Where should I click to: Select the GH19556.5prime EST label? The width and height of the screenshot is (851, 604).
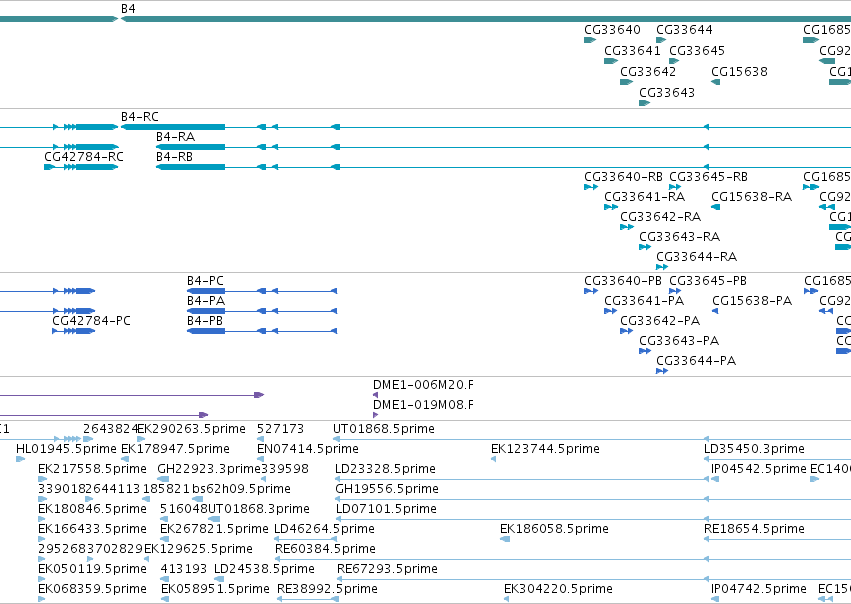click(x=387, y=489)
